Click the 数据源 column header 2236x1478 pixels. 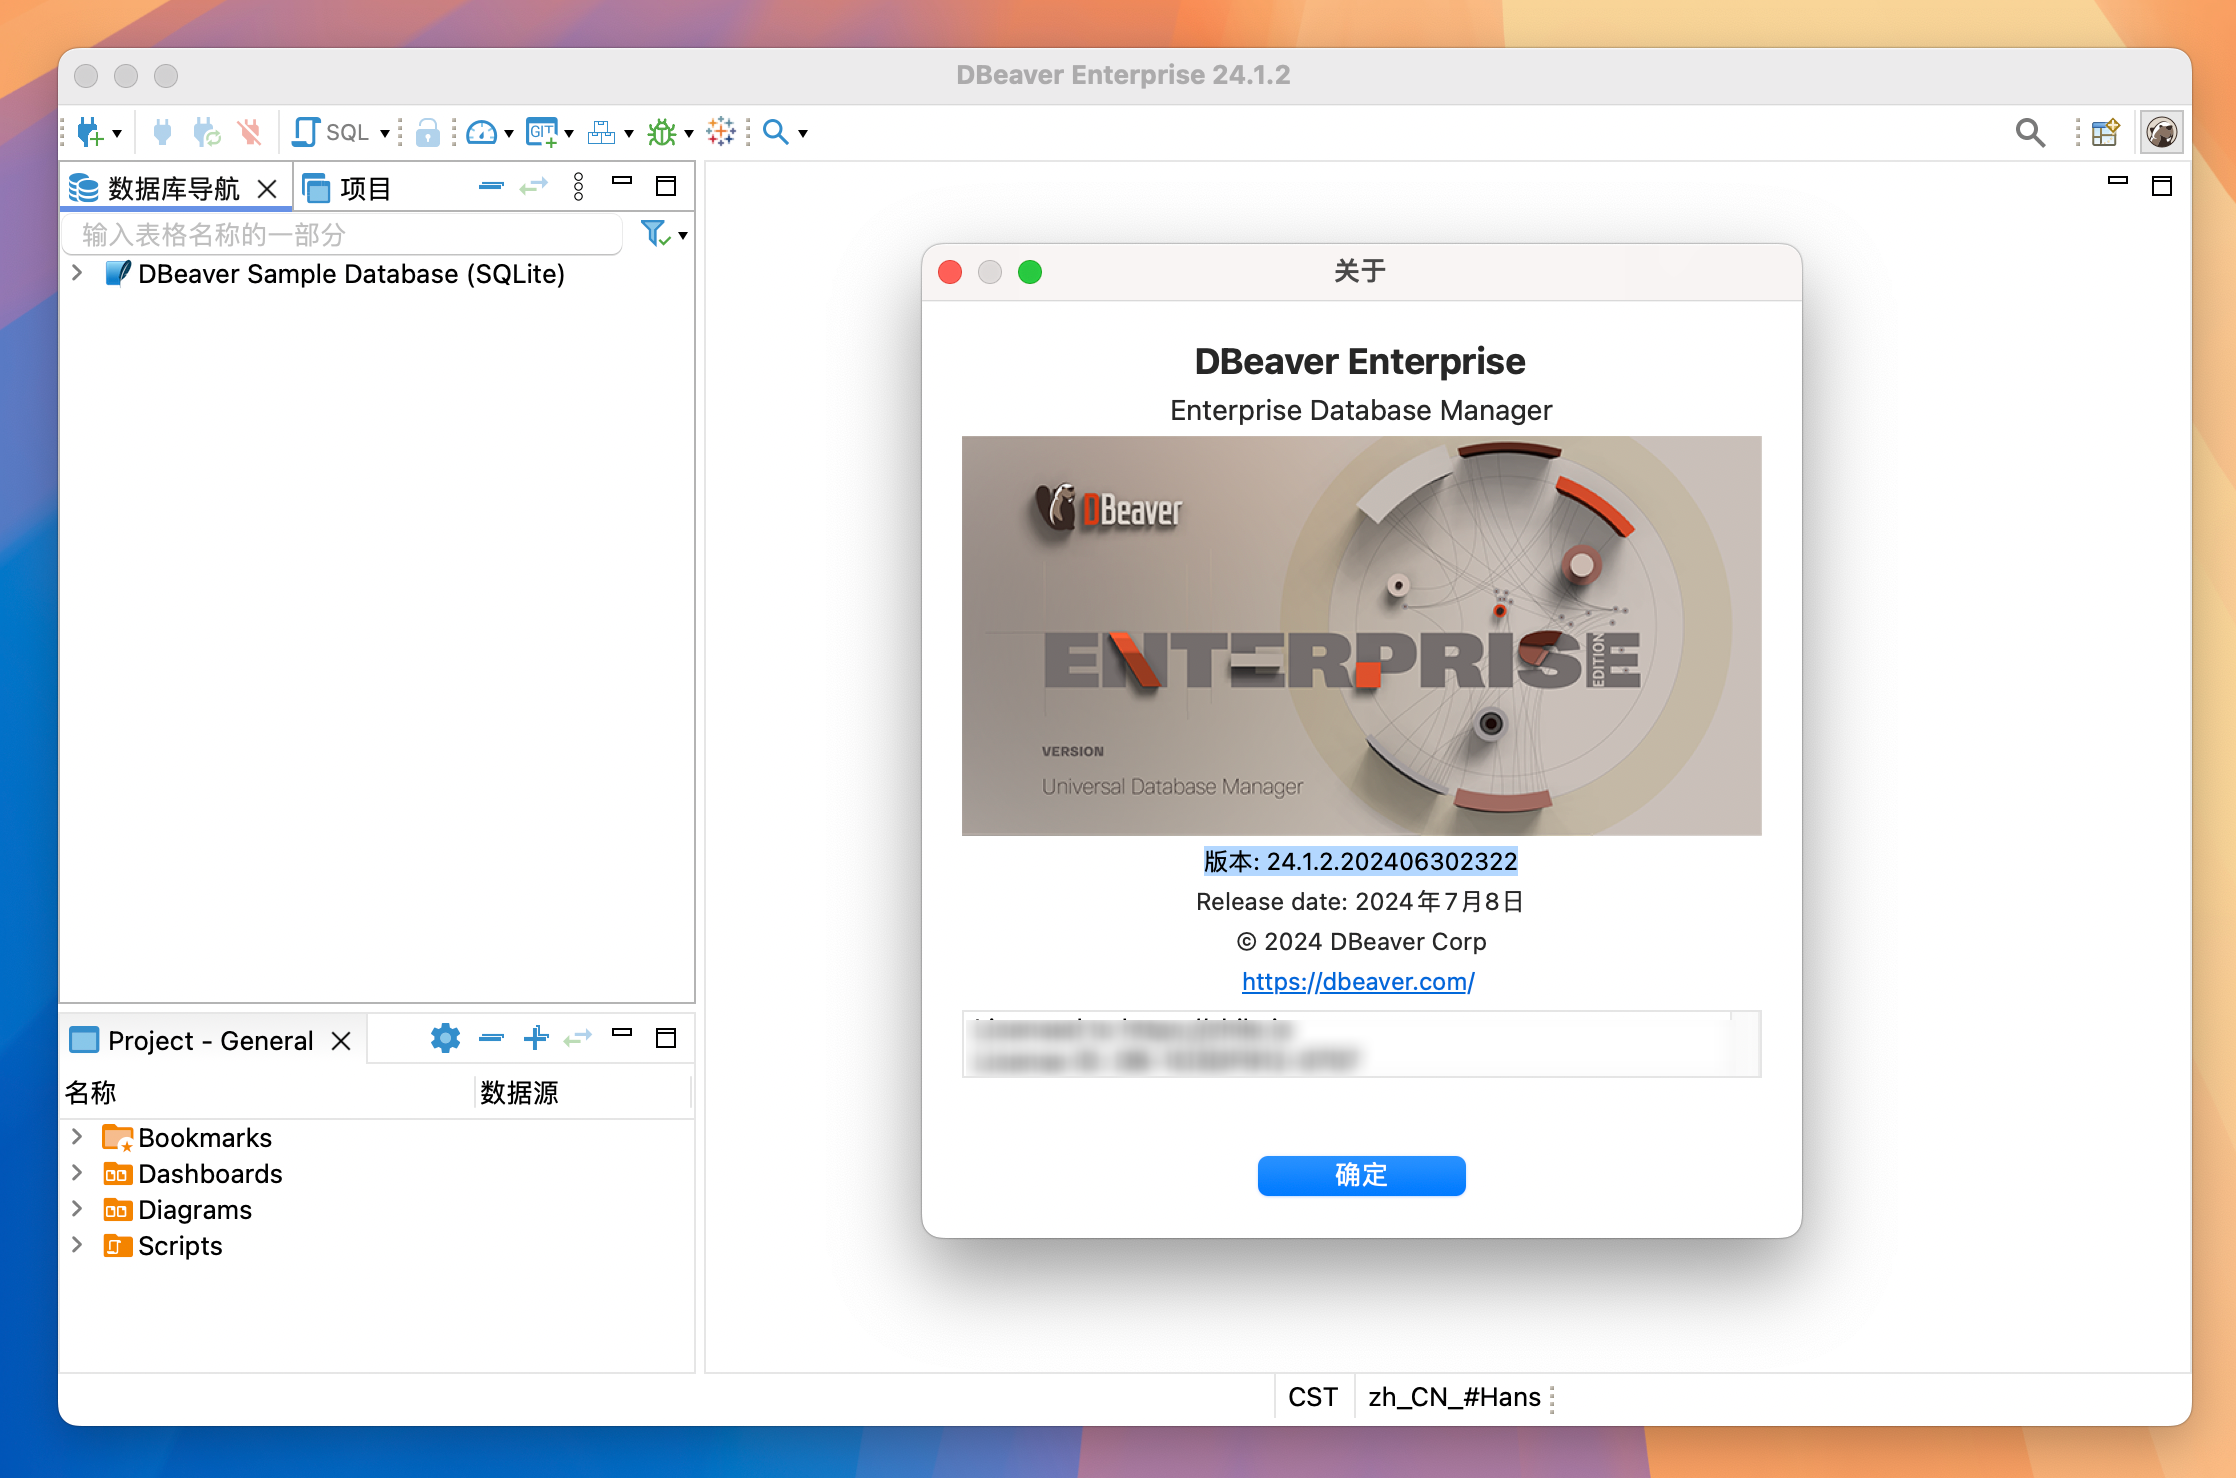pyautogui.click(x=583, y=1093)
